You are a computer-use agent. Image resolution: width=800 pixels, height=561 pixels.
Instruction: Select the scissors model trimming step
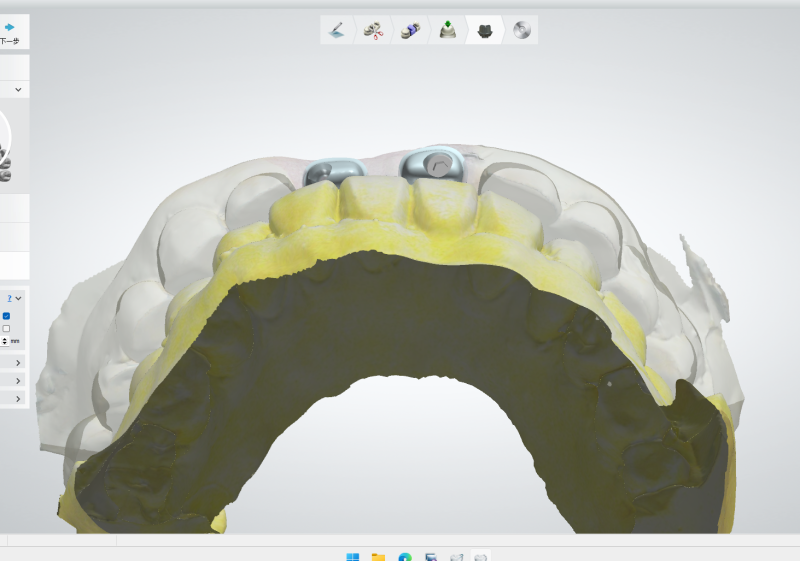point(373,30)
